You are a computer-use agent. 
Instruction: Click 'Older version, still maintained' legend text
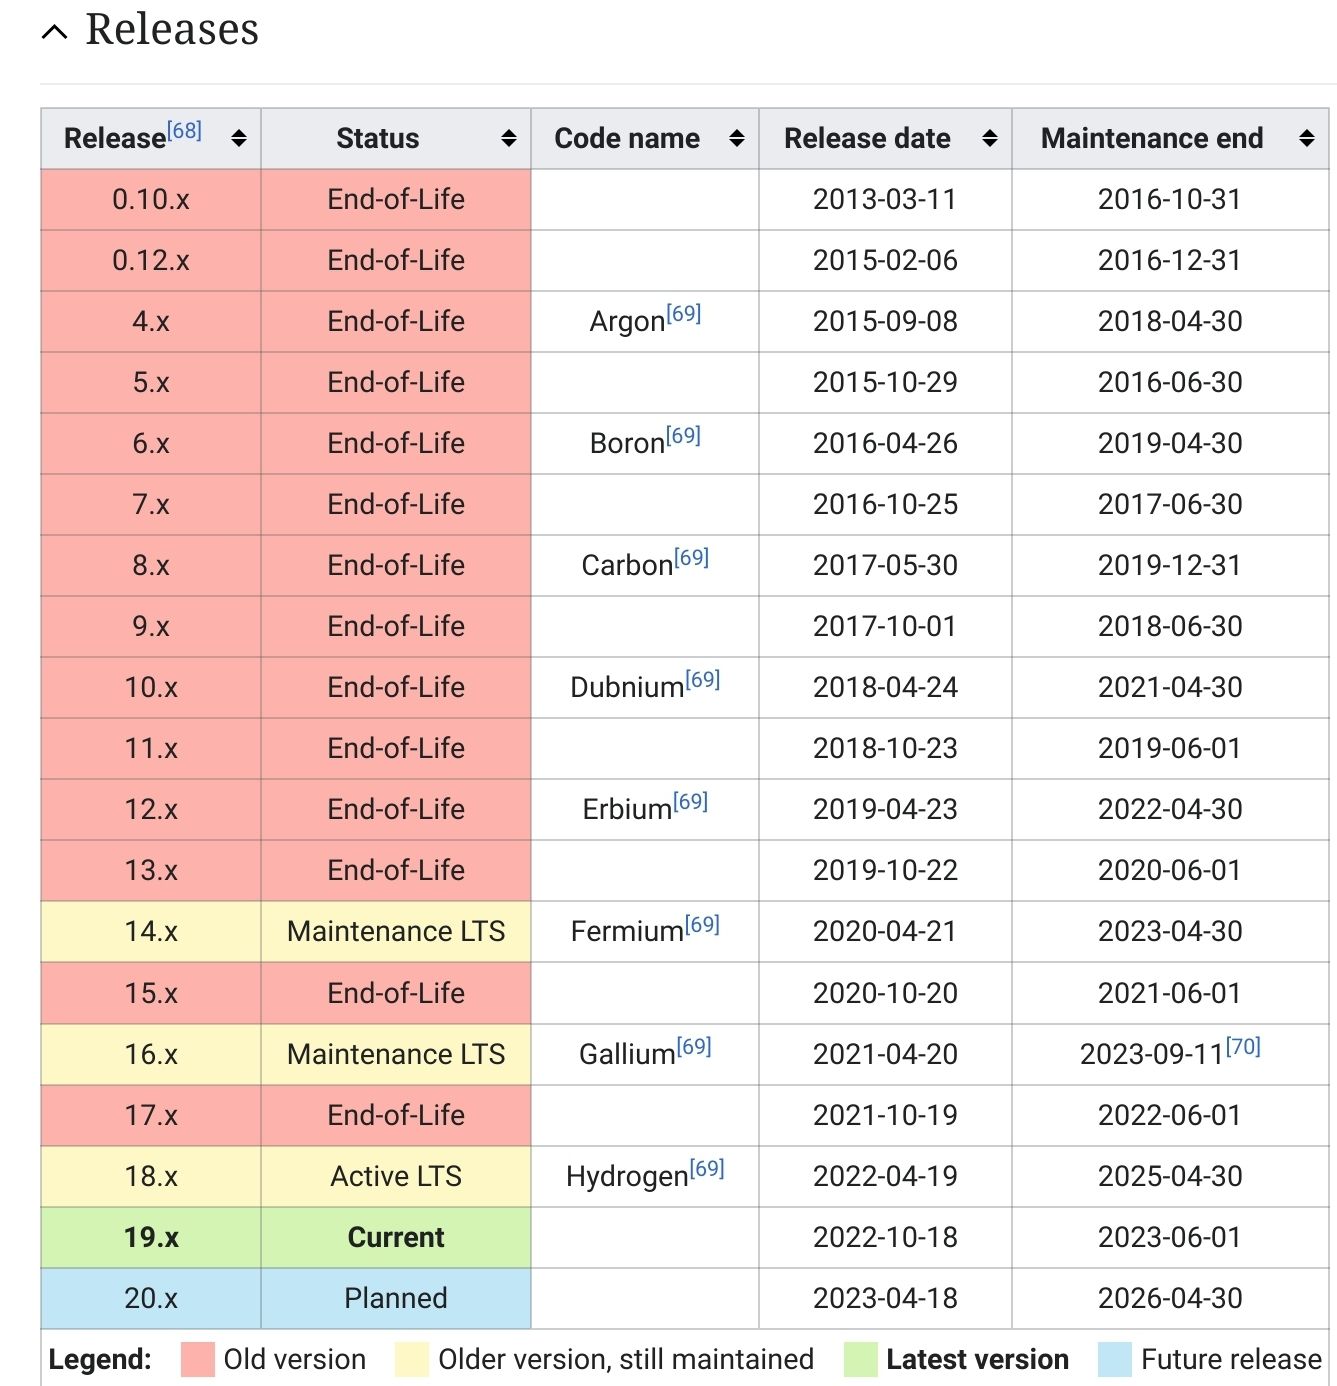click(x=626, y=1360)
